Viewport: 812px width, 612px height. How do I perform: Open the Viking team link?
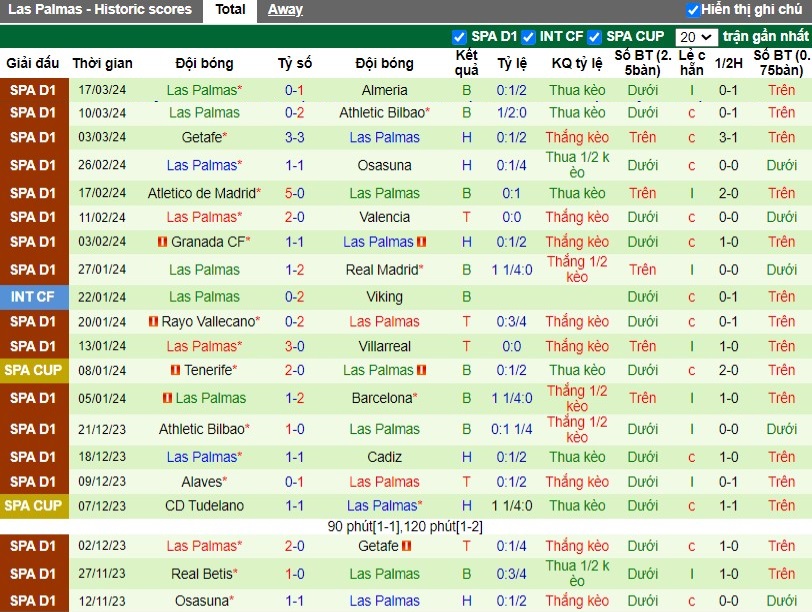click(384, 297)
